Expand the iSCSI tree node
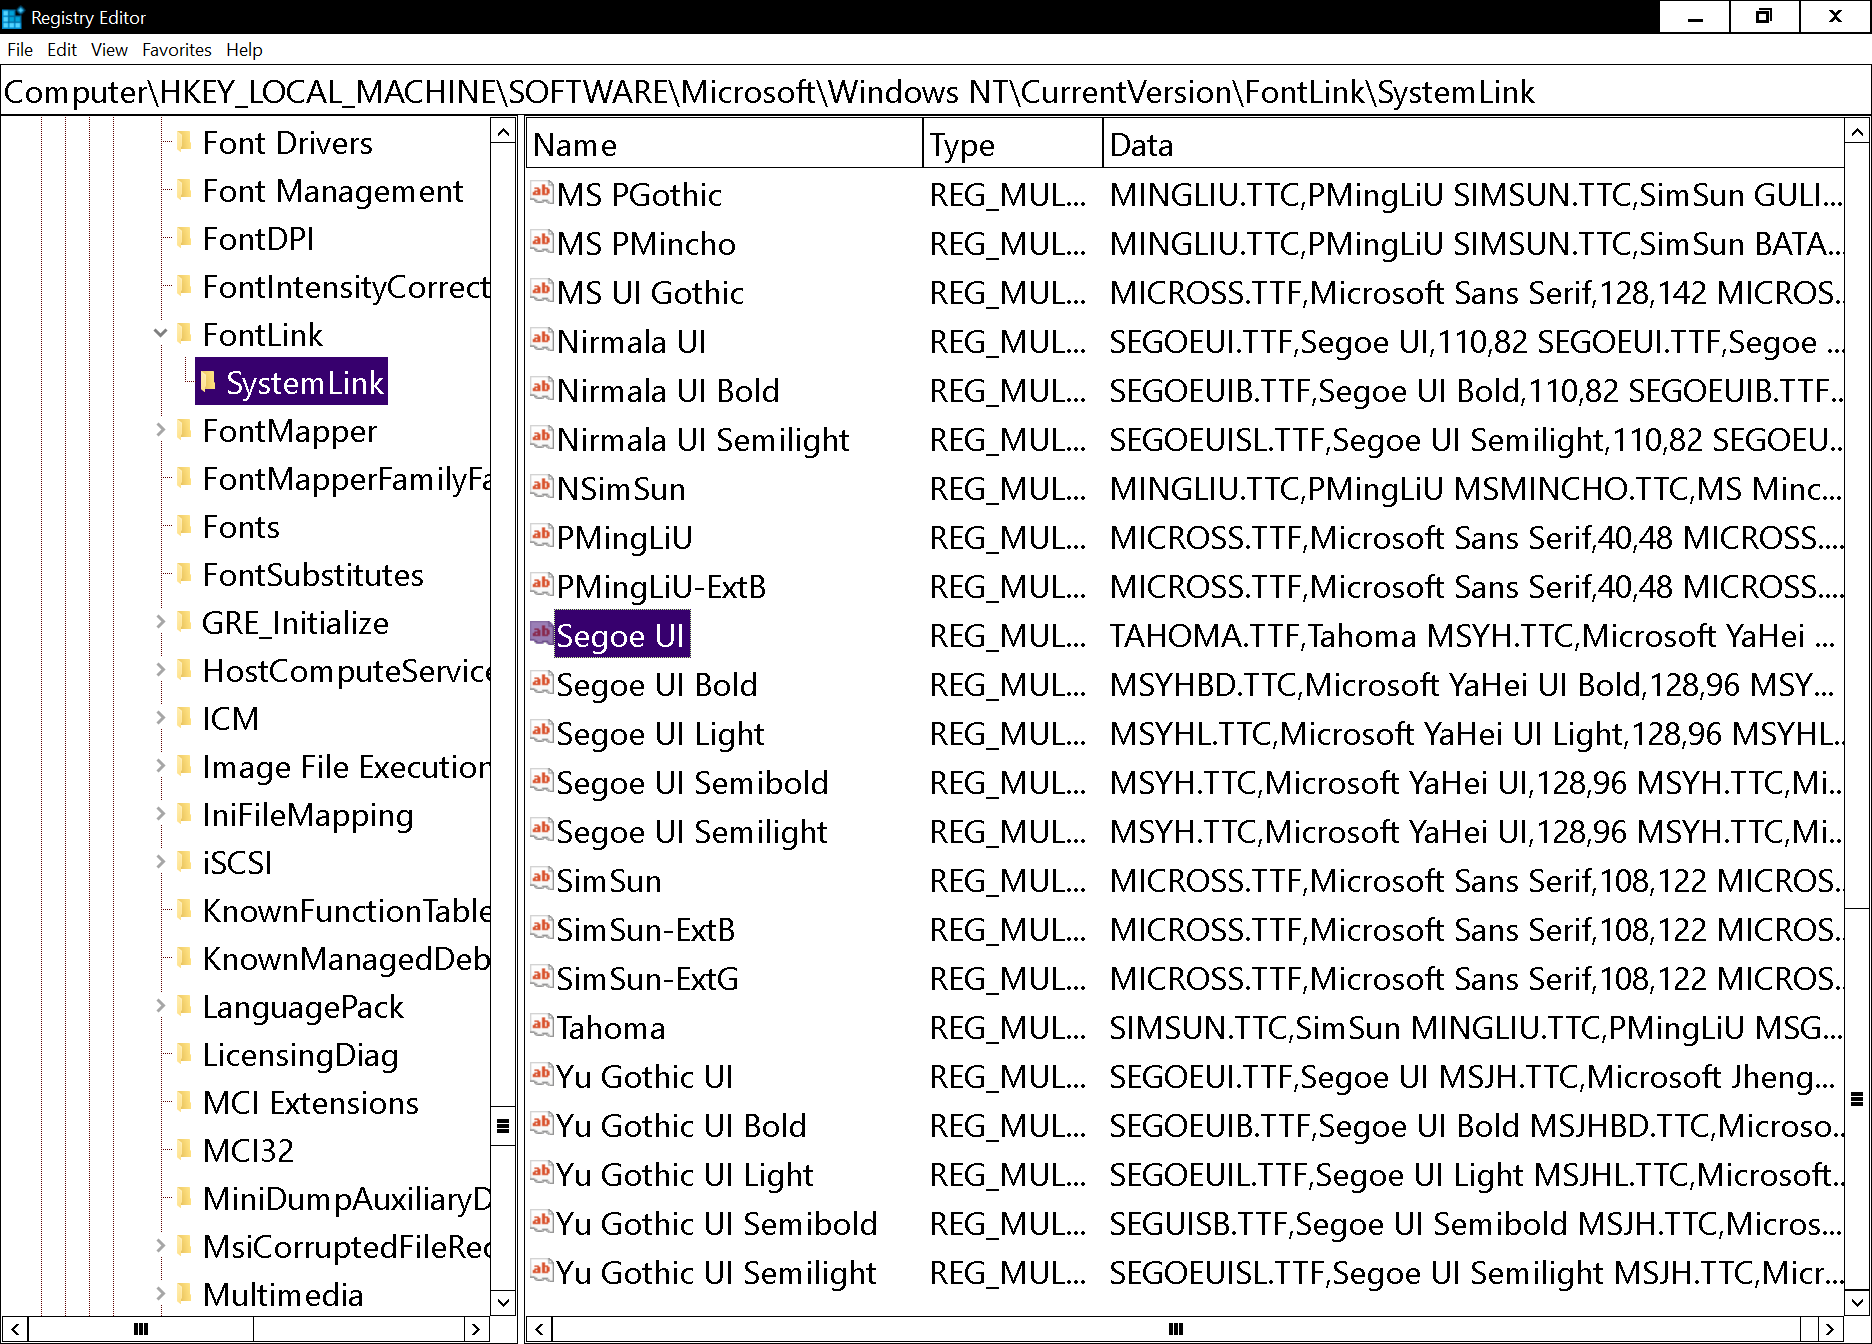This screenshot has height=1344, width=1872. click(160, 861)
